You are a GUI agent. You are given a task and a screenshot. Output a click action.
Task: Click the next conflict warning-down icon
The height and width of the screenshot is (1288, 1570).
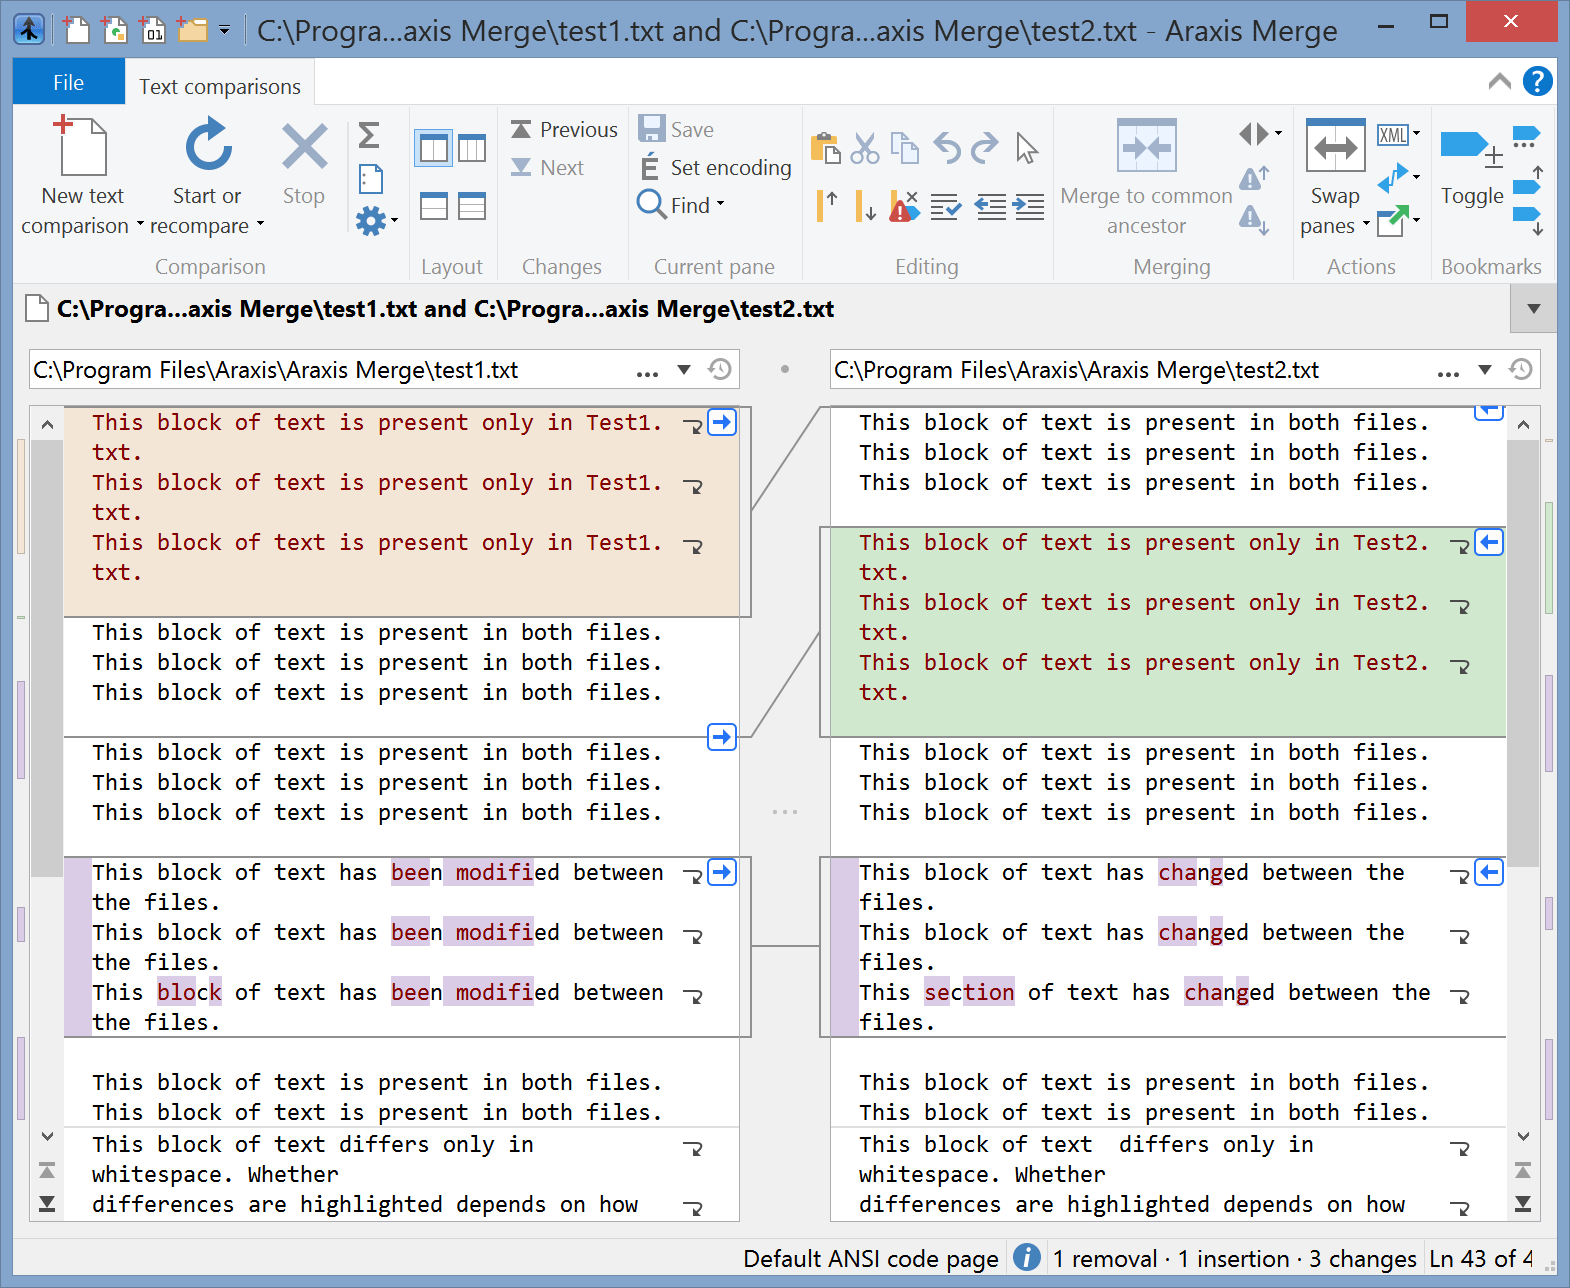click(x=1254, y=219)
